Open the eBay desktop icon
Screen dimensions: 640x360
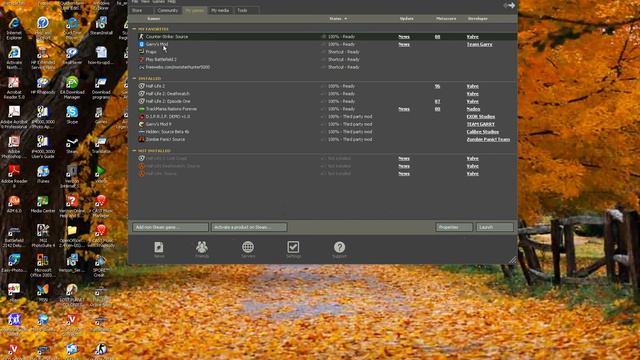click(14, 289)
